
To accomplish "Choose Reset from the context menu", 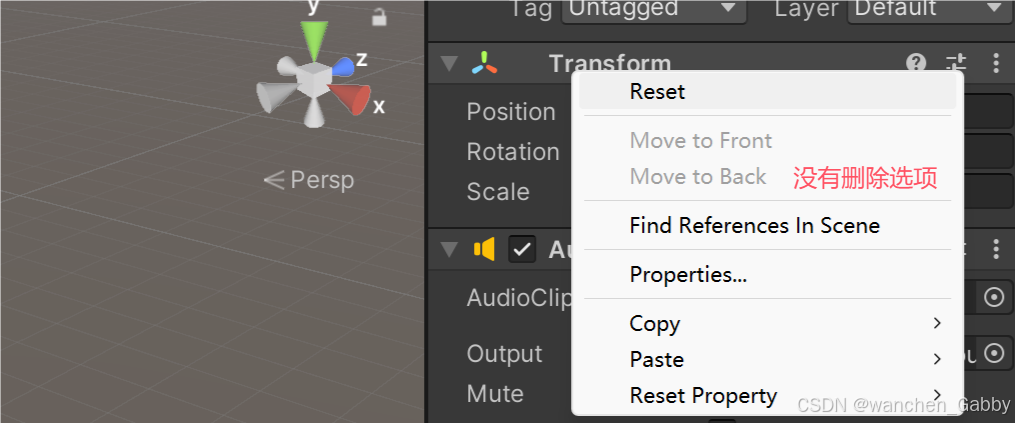I will tap(657, 92).
